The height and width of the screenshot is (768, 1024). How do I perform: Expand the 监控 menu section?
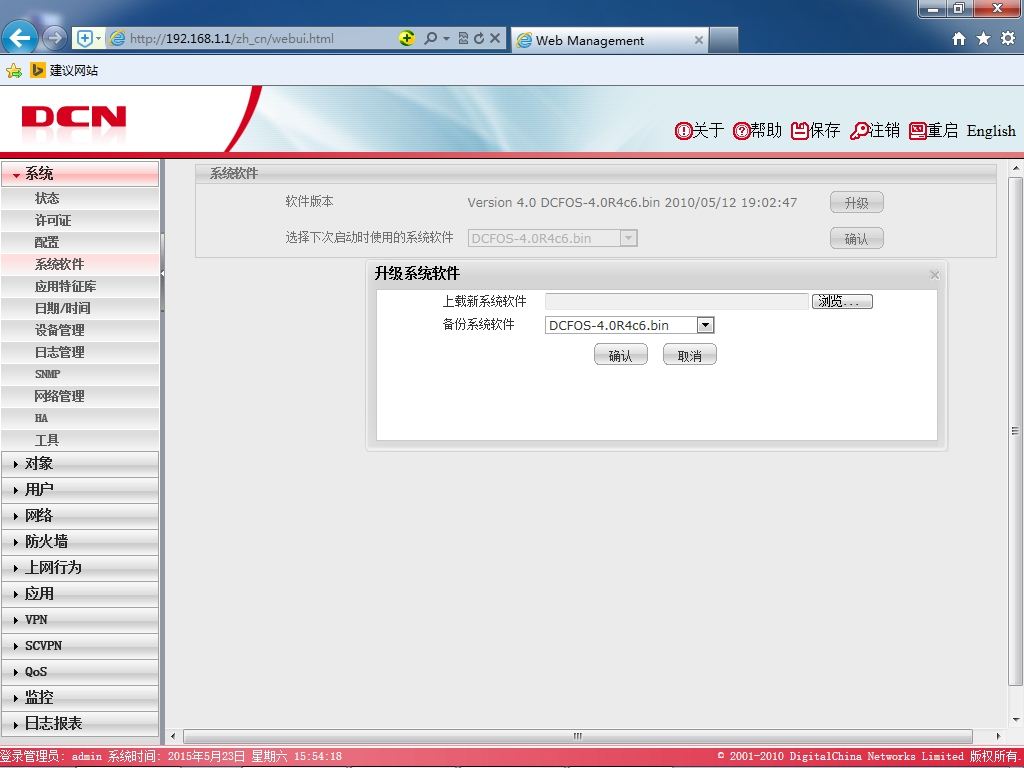[x=80, y=698]
